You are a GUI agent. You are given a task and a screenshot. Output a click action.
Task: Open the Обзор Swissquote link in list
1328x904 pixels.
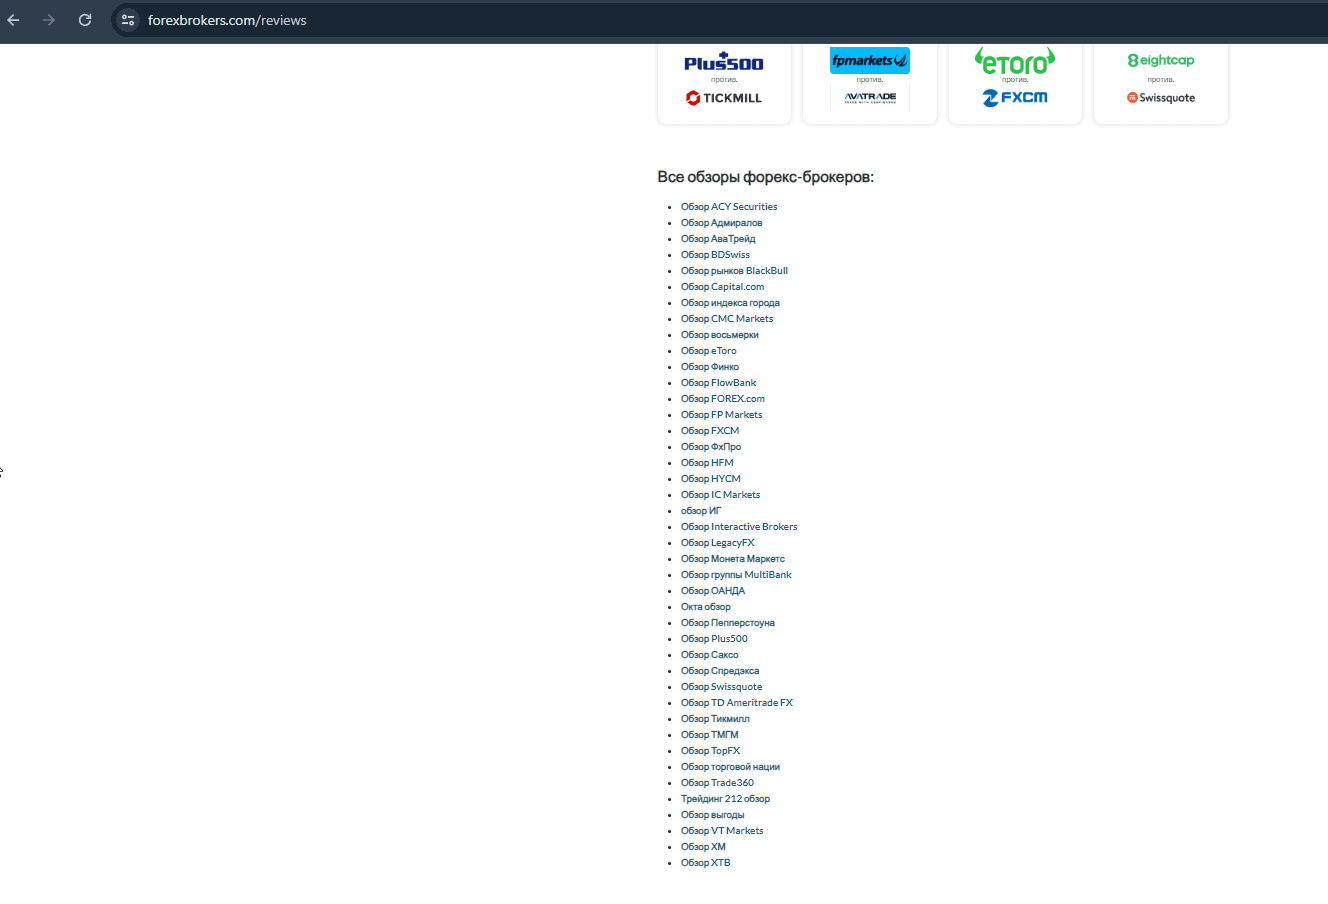point(721,687)
